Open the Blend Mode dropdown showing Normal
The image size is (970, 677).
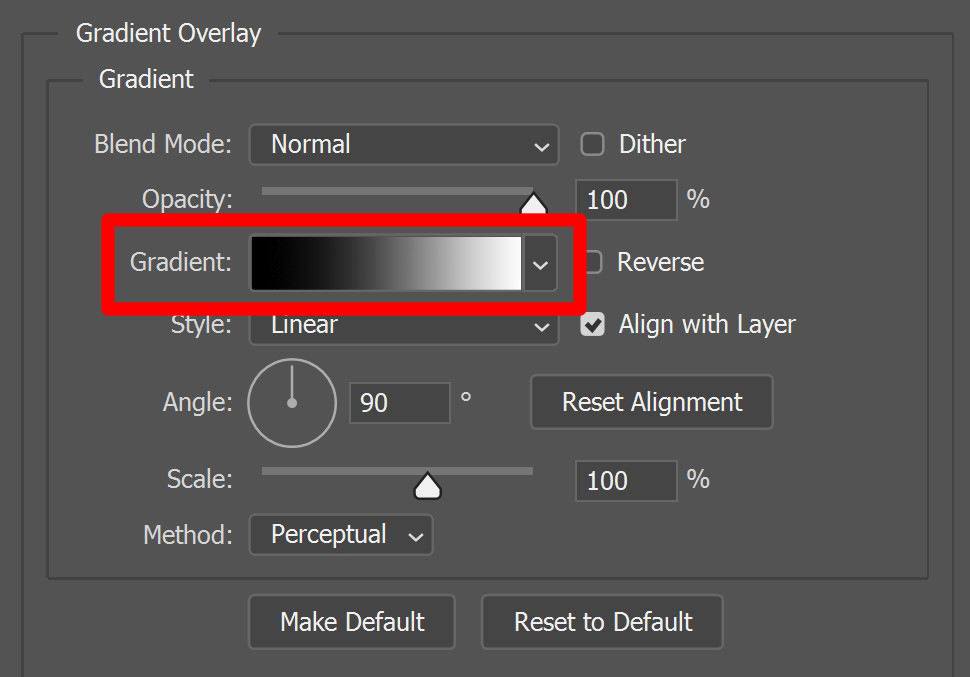tap(404, 144)
